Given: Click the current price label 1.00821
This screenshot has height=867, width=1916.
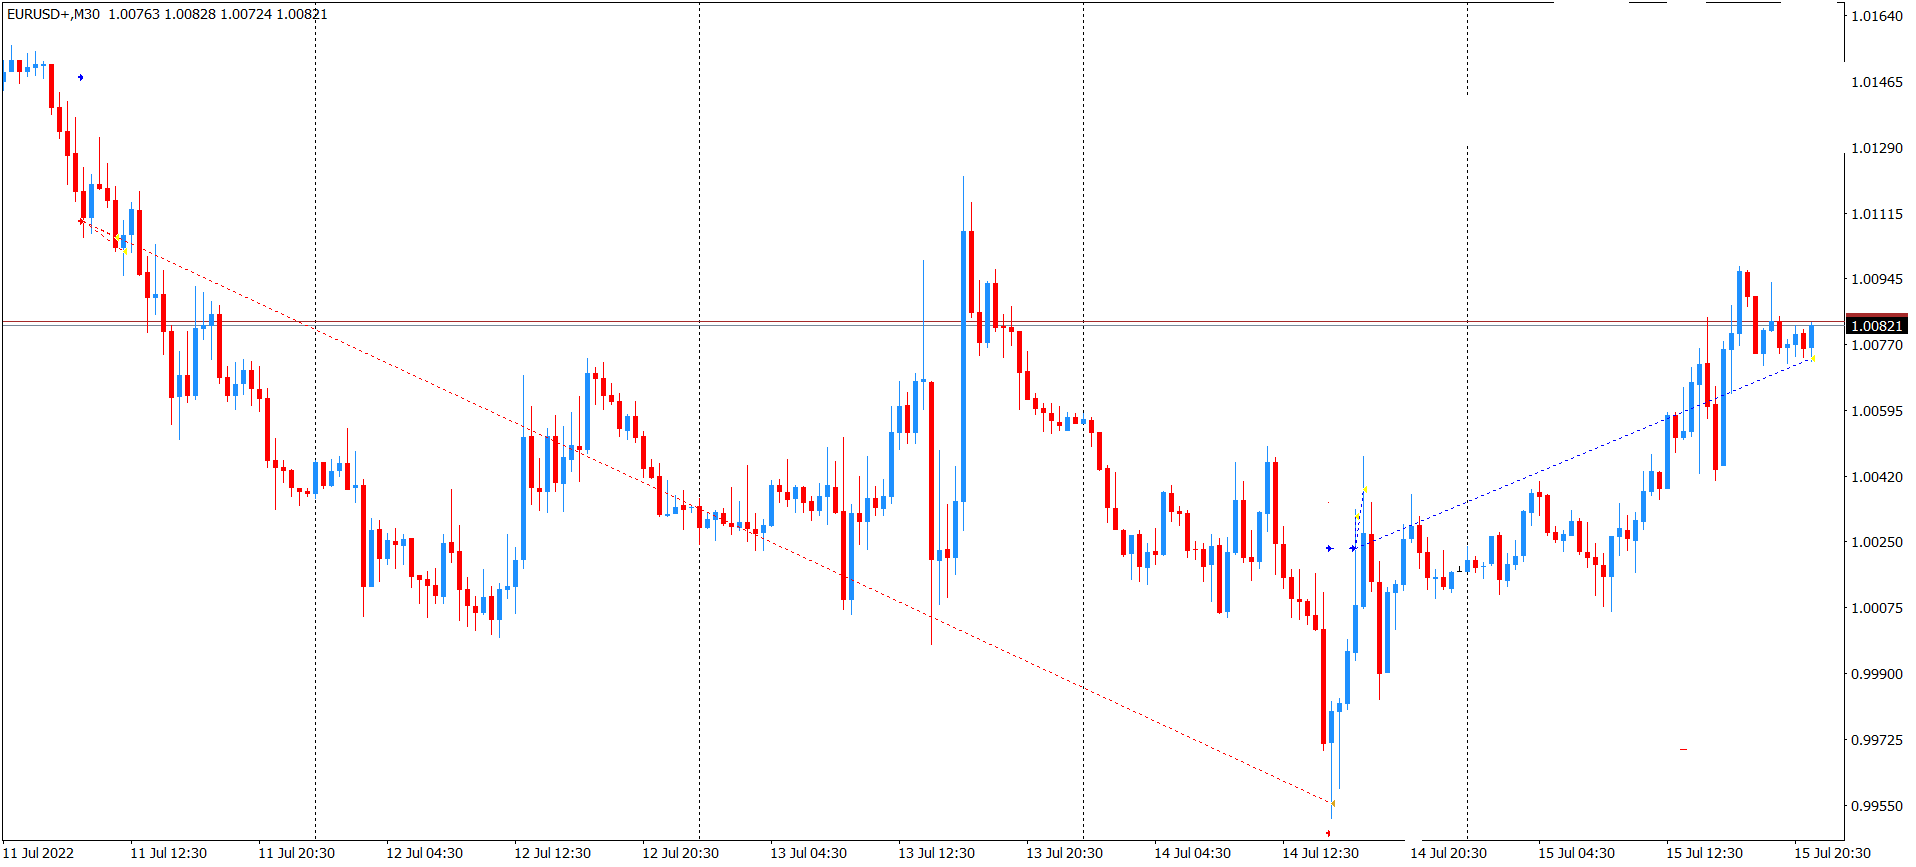Looking at the screenshot, I should pos(1877,326).
